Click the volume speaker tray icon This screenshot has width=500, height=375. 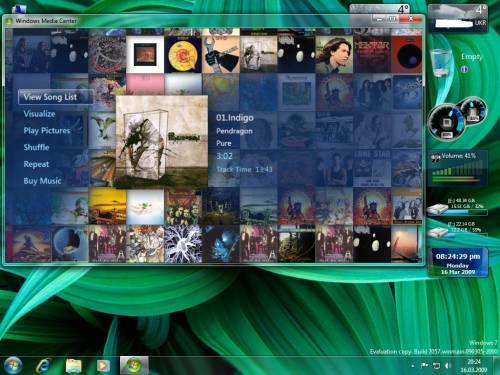pyautogui.click(x=448, y=366)
